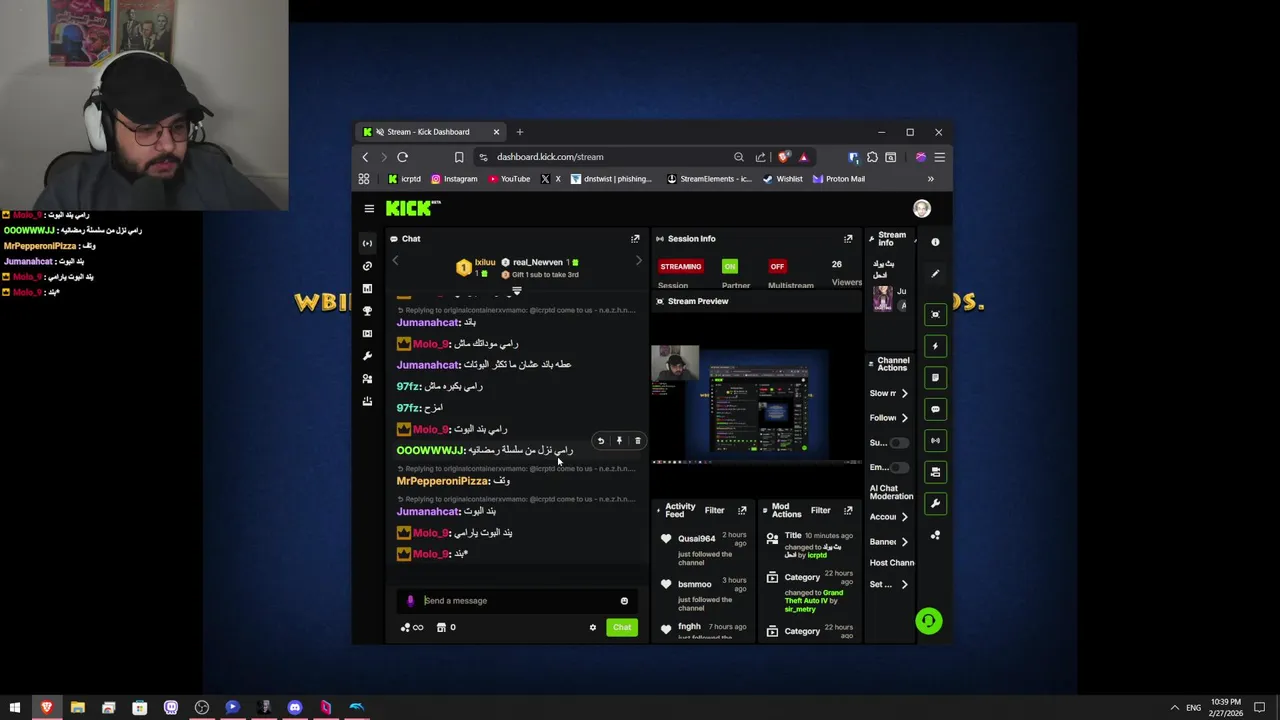
Task: Click the Host Channel action
Action: [891, 563]
